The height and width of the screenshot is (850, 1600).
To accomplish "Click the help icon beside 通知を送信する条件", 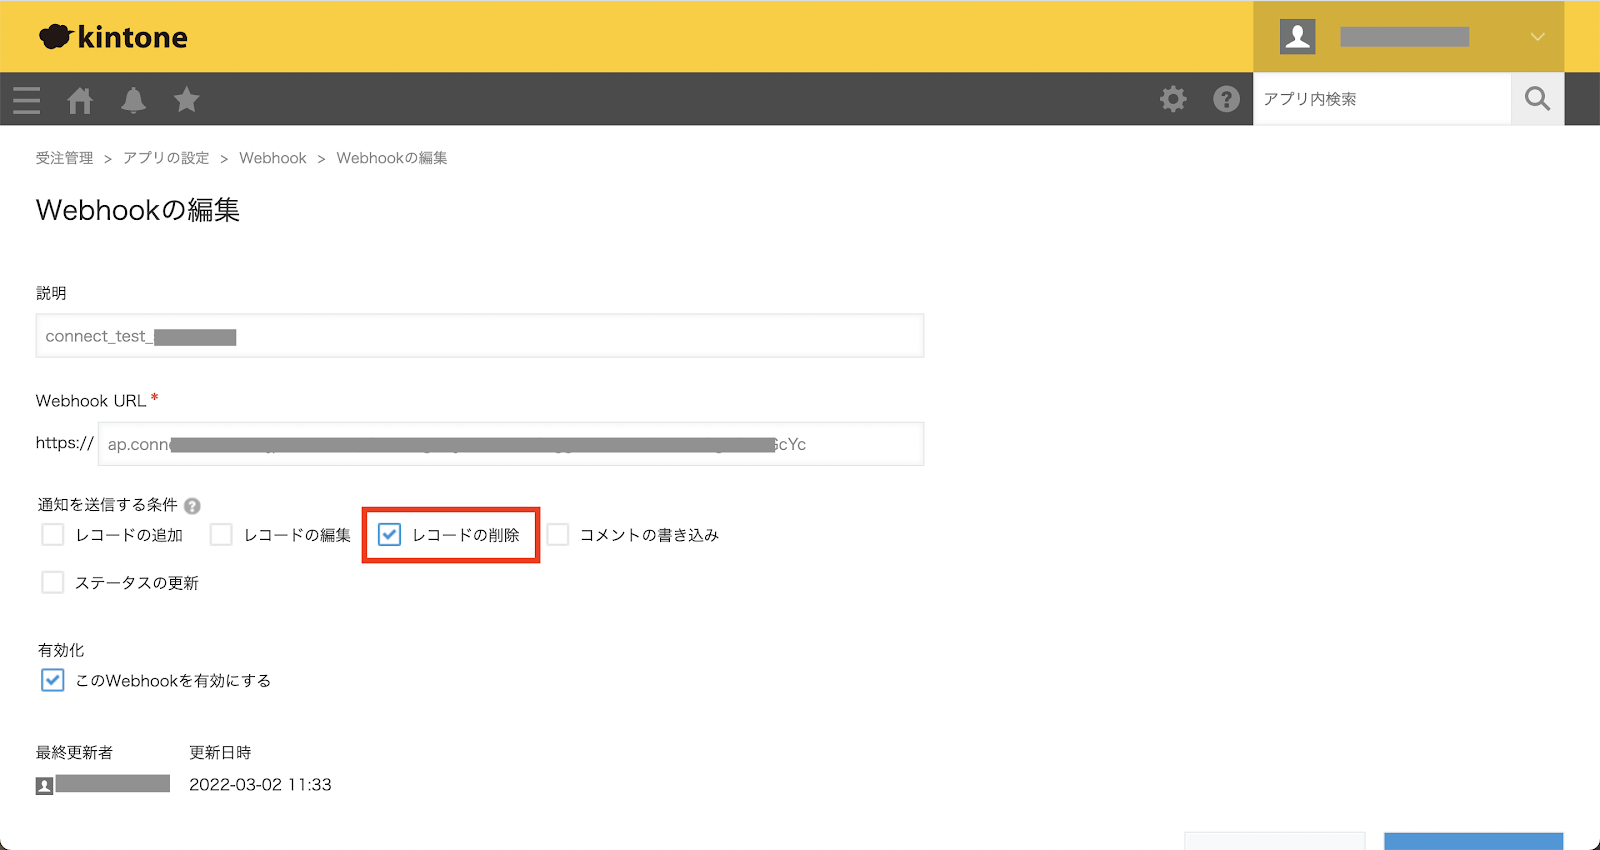I will tap(192, 506).
